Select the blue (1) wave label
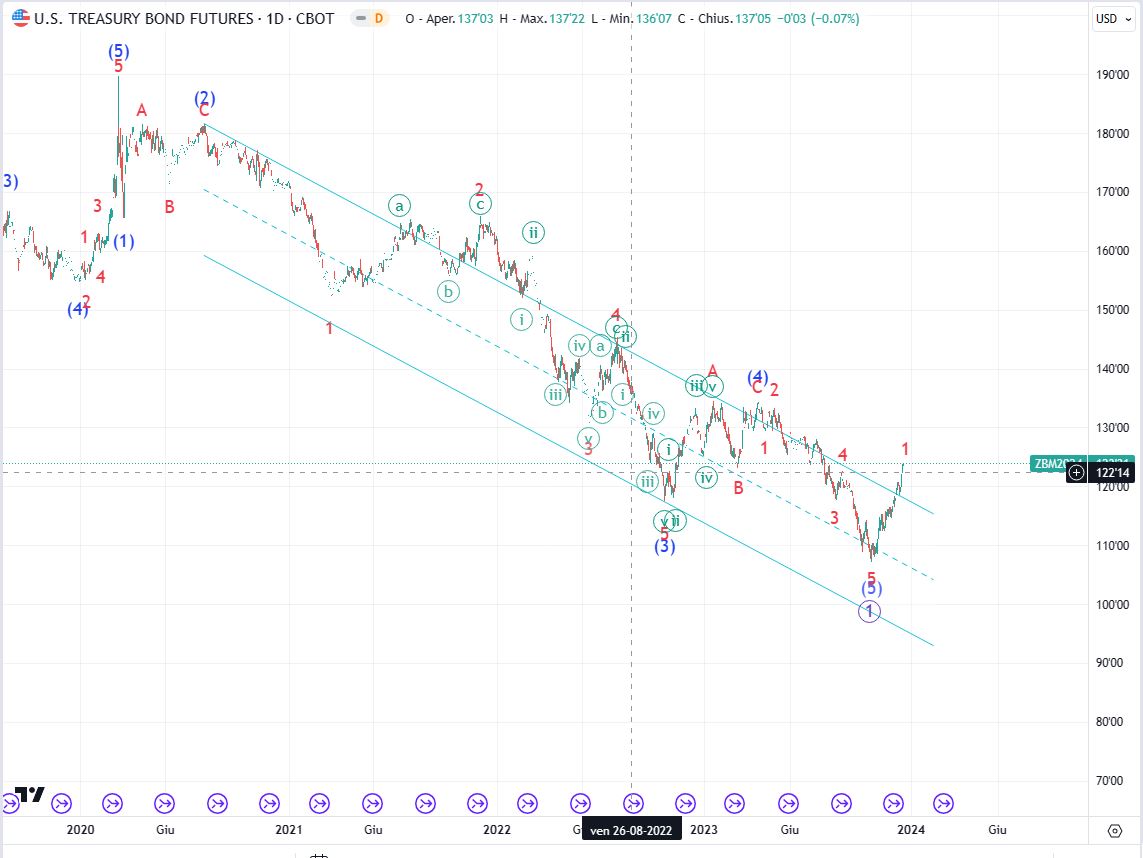Viewport: 1143px width, 858px height. 124,241
